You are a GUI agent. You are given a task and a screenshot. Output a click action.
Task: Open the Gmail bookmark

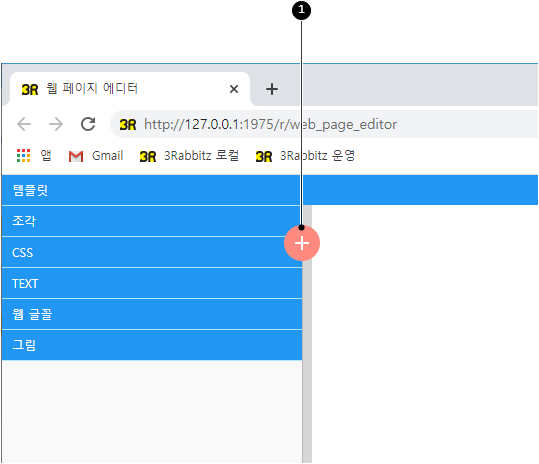(96, 156)
